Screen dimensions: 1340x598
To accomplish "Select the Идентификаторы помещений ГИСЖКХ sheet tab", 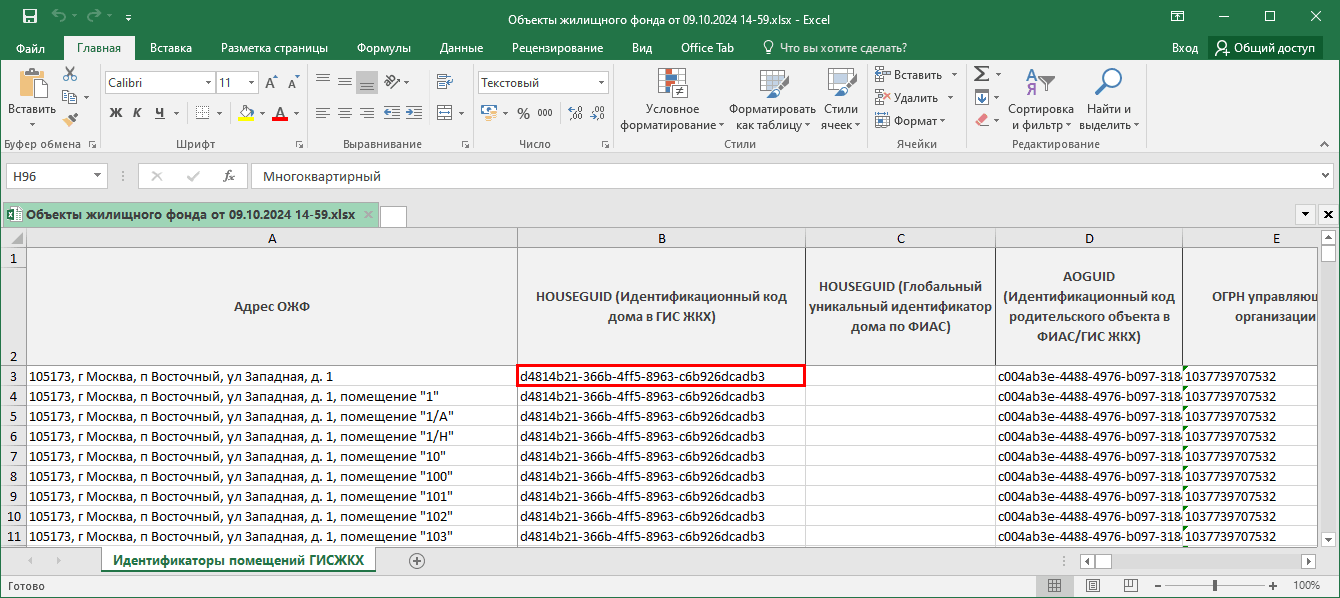I will (x=238, y=561).
